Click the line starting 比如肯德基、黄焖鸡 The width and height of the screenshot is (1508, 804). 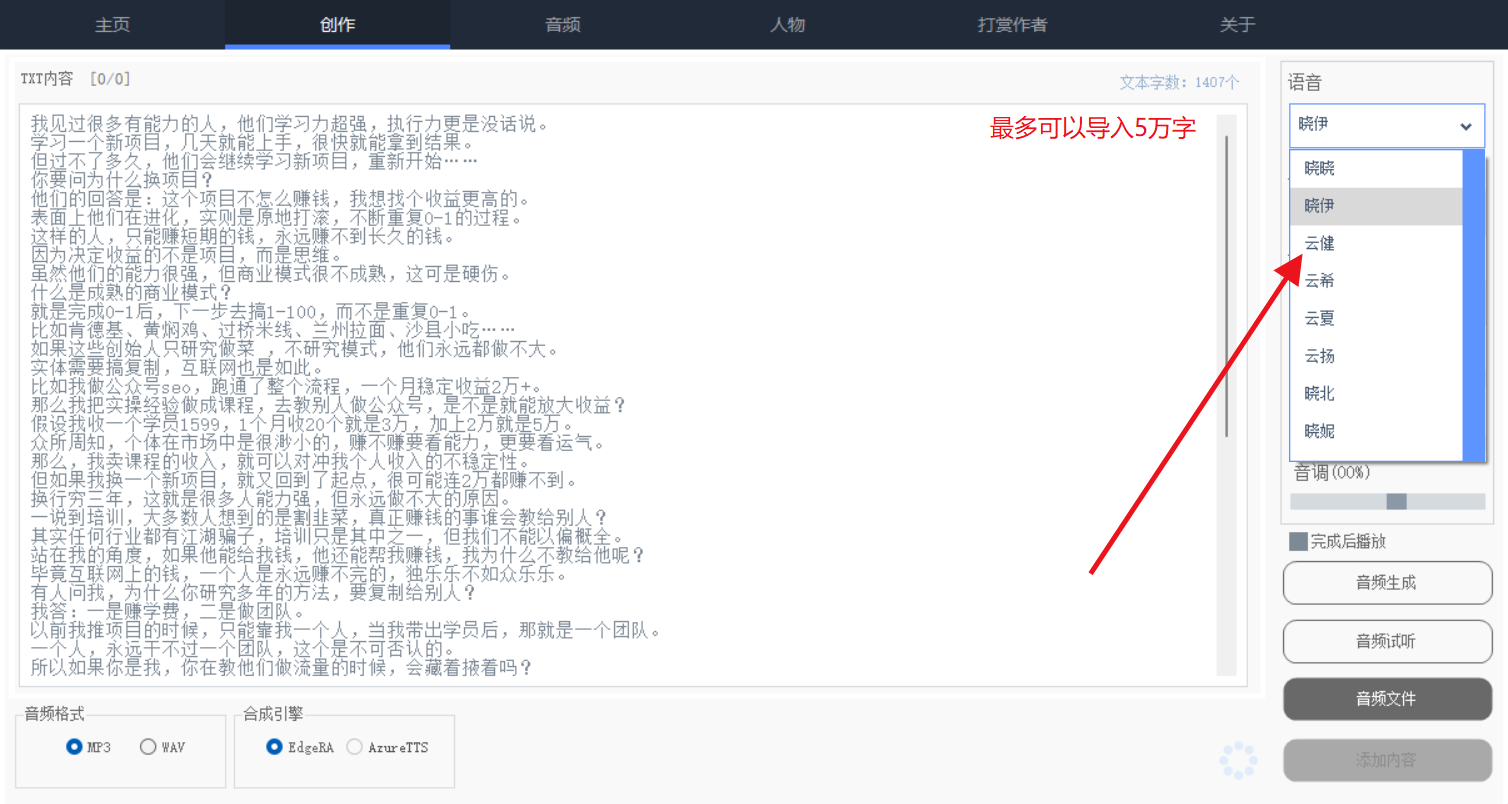274,331
